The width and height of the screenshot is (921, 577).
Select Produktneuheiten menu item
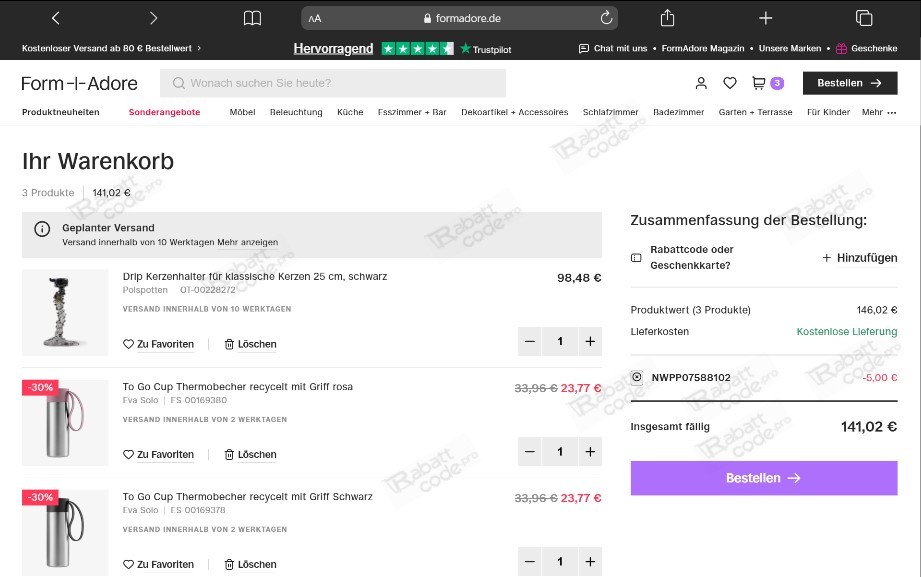click(x=60, y=112)
